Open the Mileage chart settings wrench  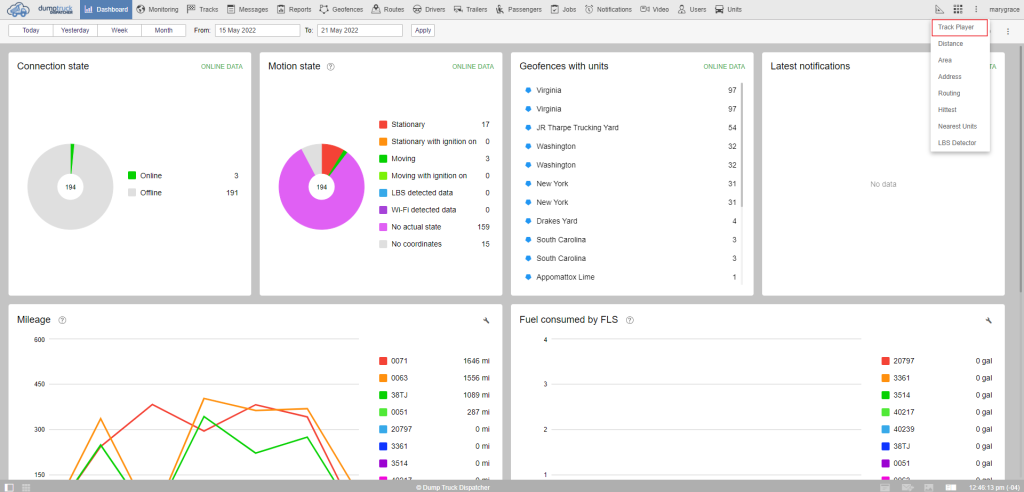(486, 320)
